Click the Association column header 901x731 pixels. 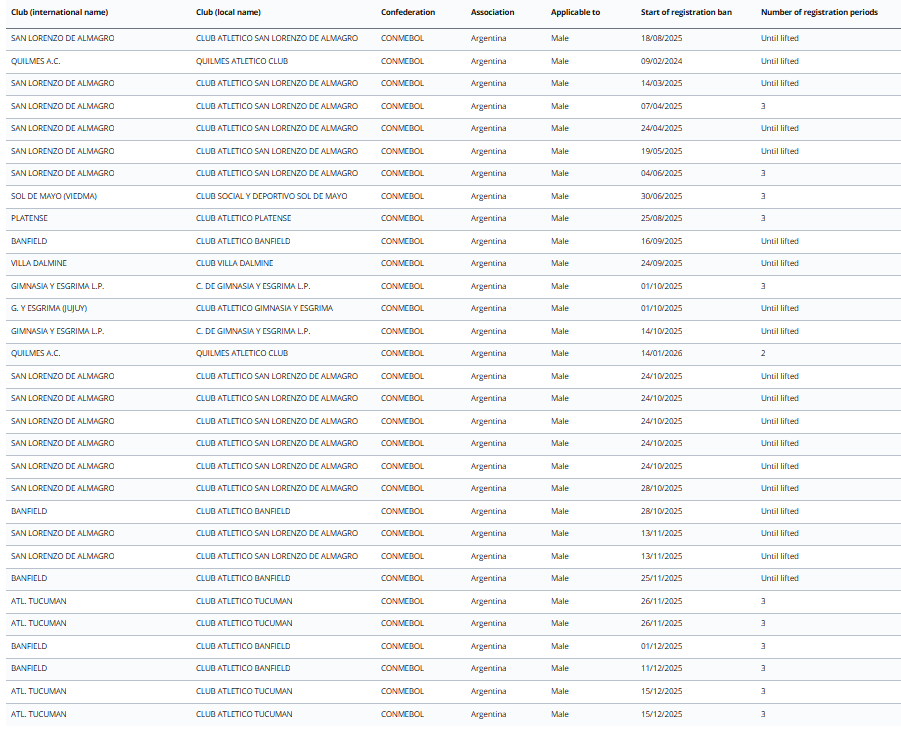coord(492,12)
